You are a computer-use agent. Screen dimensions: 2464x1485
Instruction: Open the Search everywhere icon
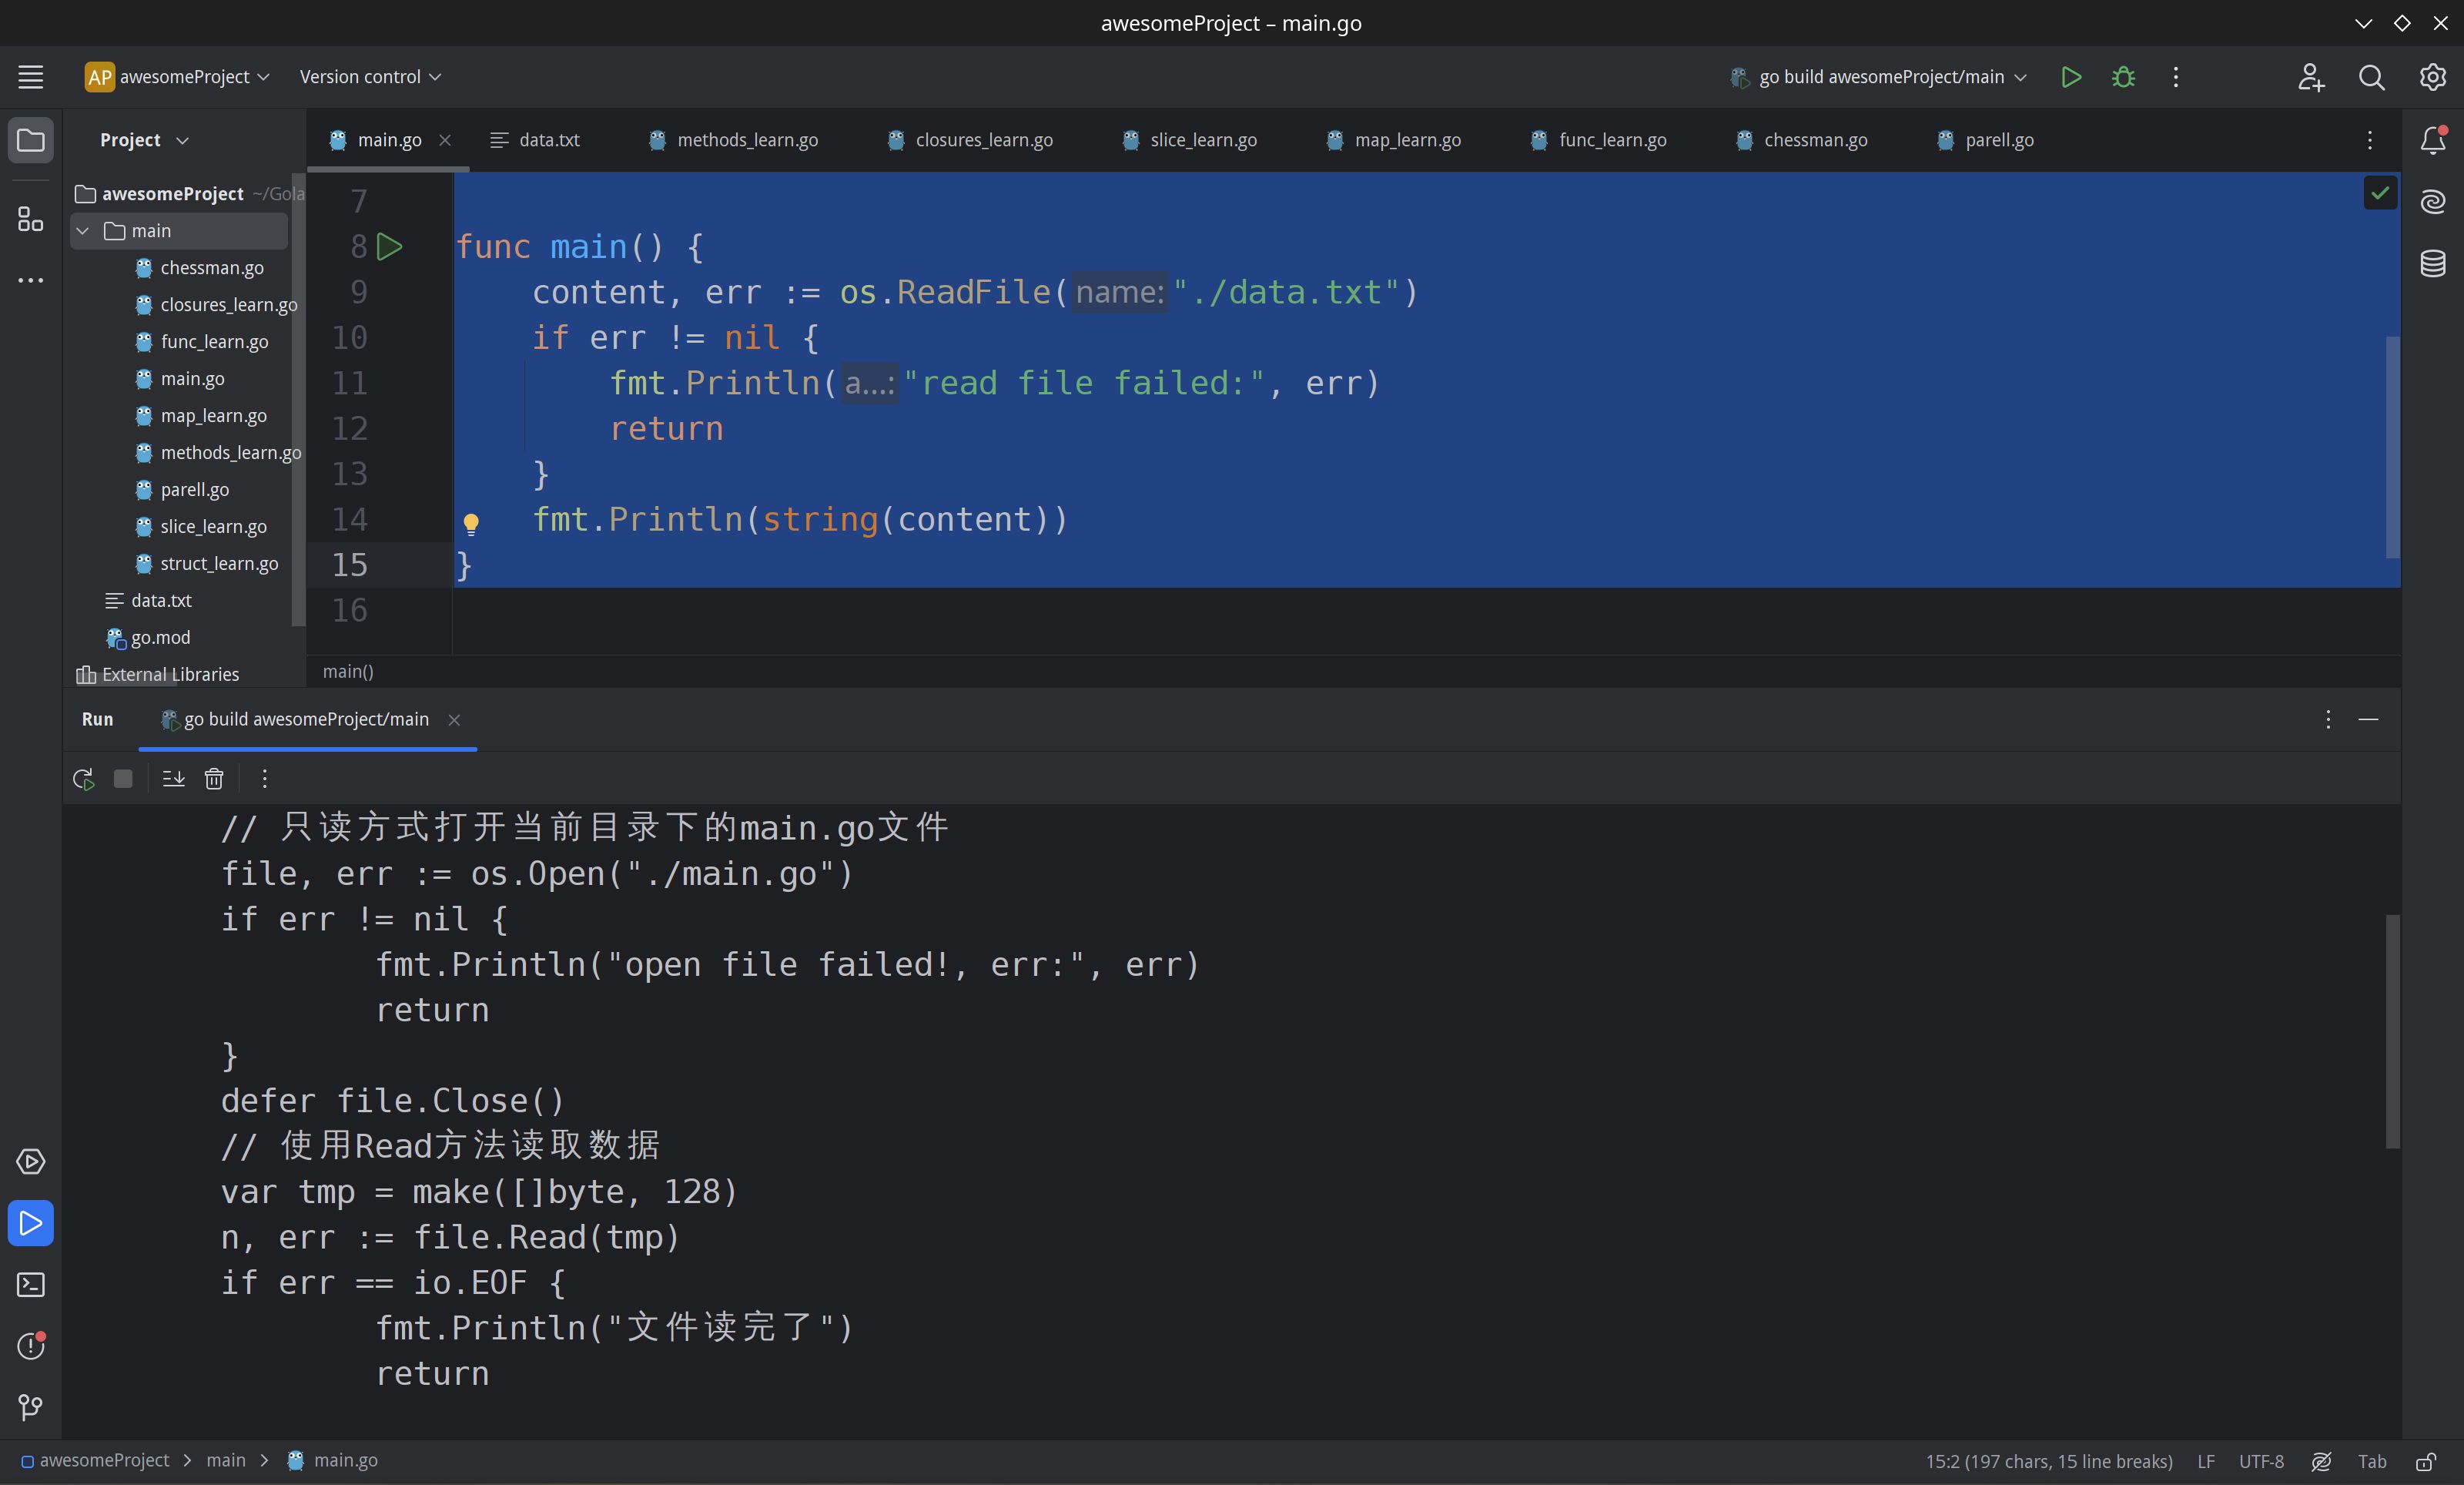(2371, 75)
